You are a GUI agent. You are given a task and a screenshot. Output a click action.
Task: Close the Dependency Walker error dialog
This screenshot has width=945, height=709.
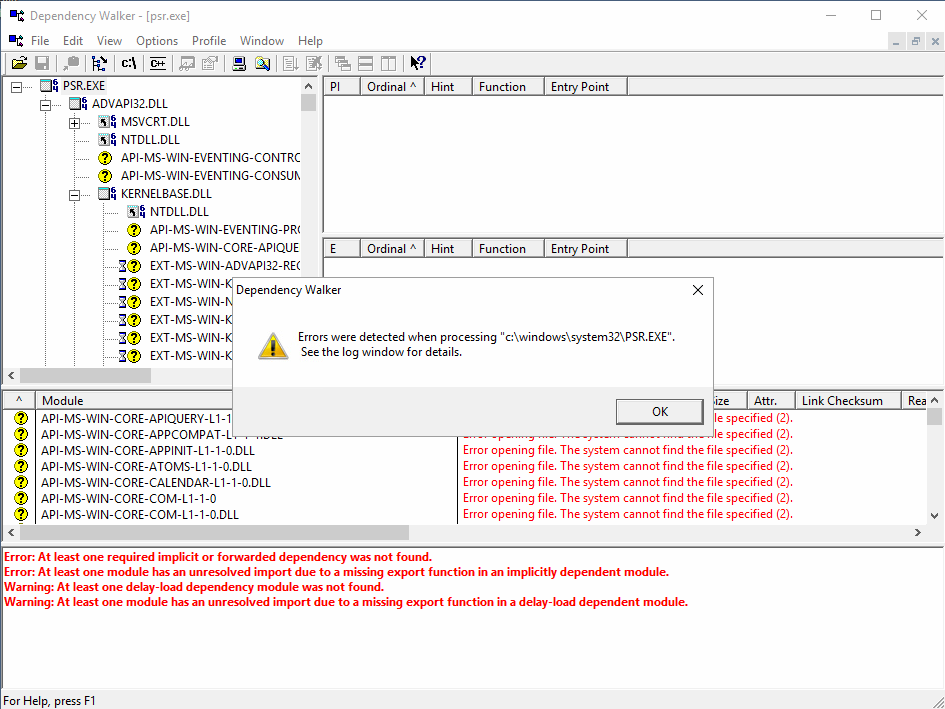coord(698,290)
